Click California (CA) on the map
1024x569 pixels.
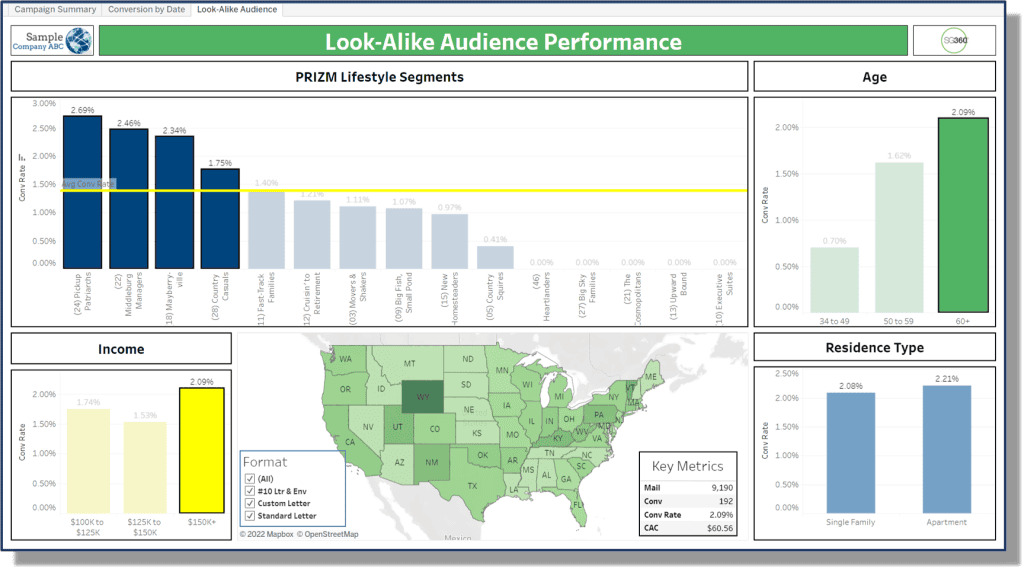(350, 442)
